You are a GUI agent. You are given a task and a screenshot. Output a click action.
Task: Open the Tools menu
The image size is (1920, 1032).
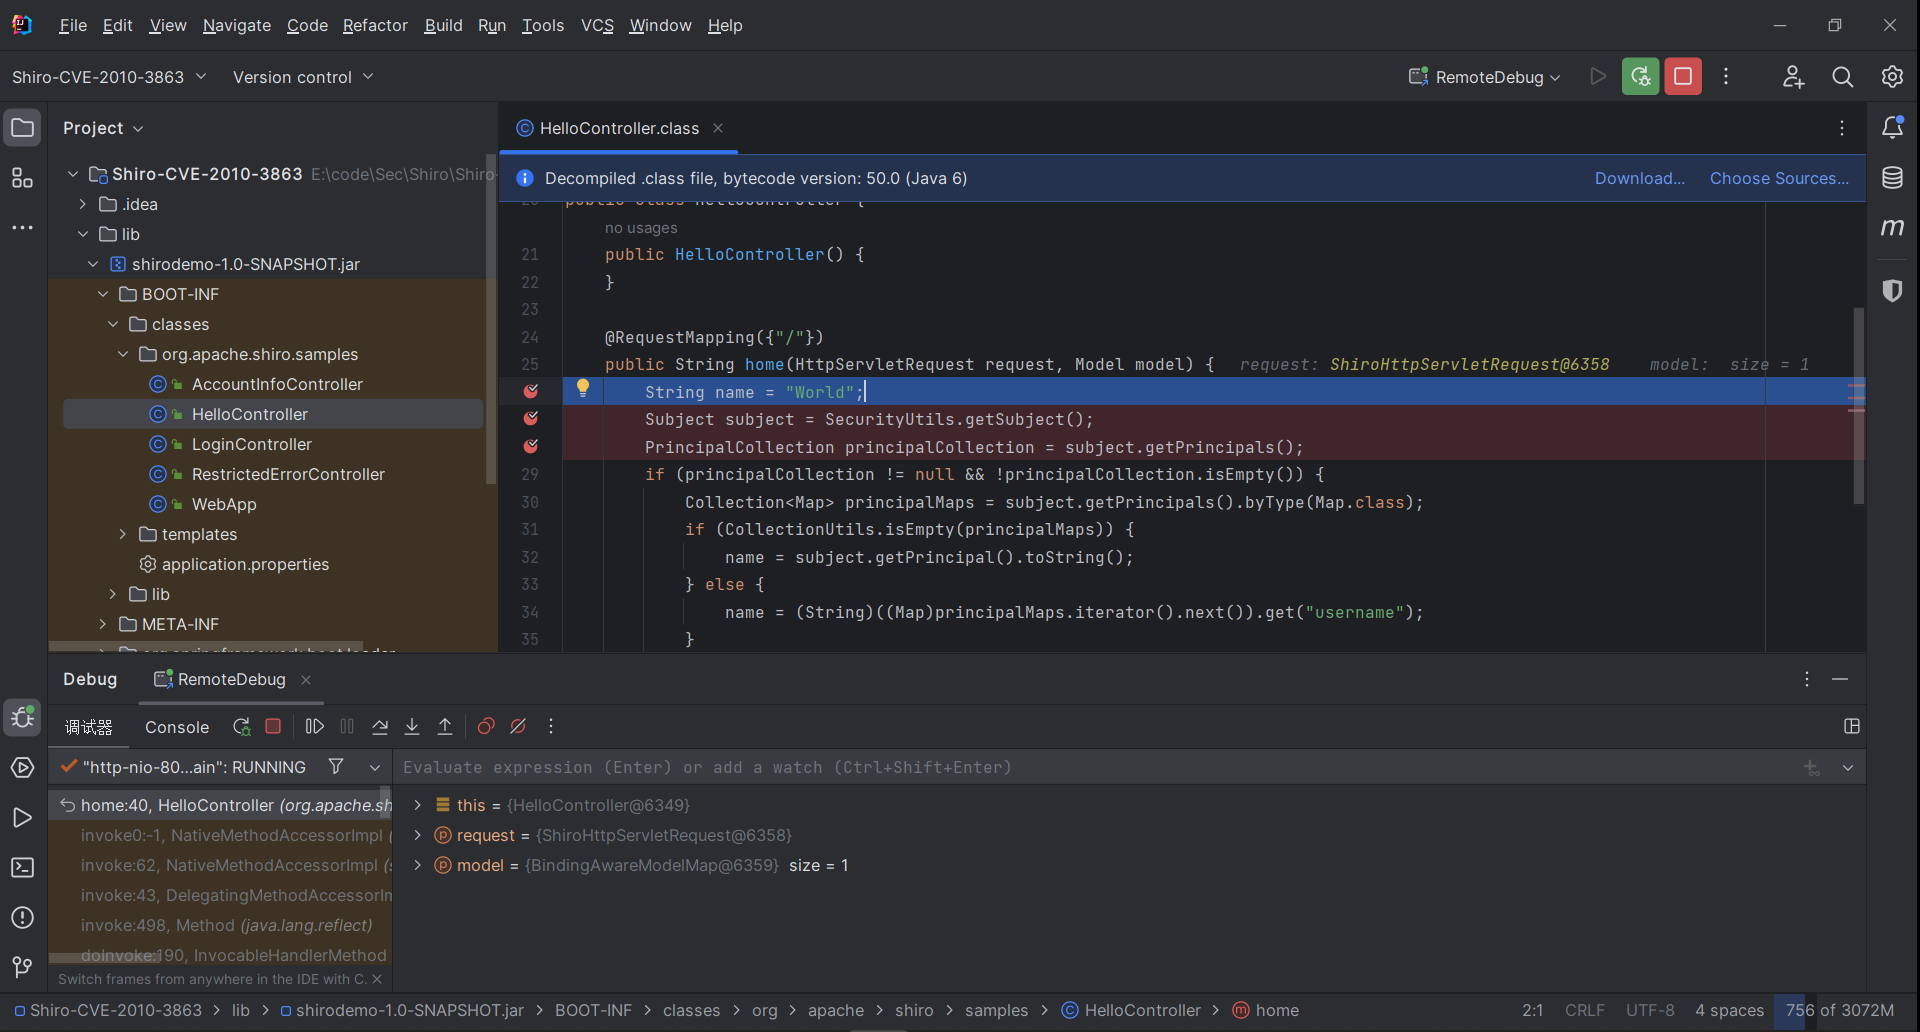543,25
